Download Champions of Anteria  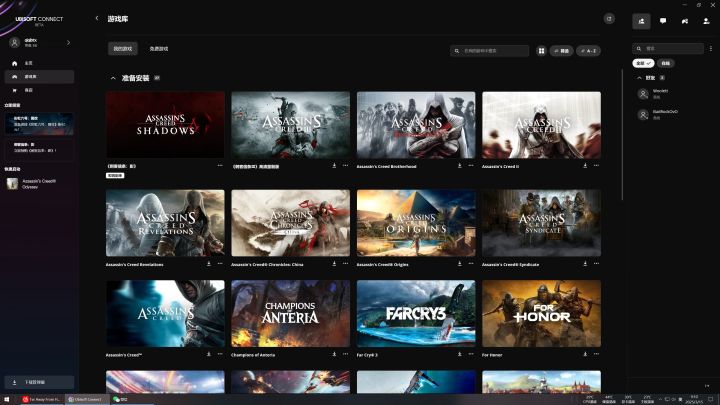coord(334,354)
